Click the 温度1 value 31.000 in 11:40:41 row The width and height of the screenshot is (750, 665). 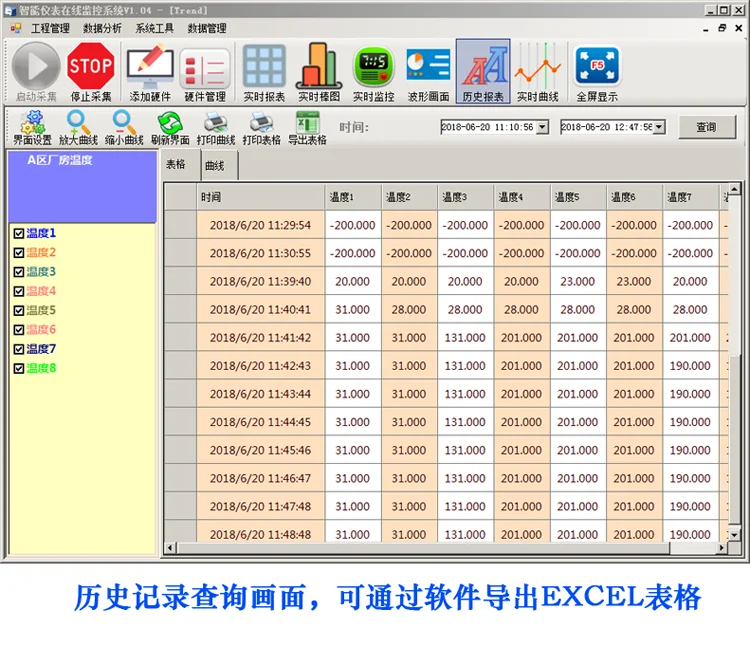coord(353,310)
